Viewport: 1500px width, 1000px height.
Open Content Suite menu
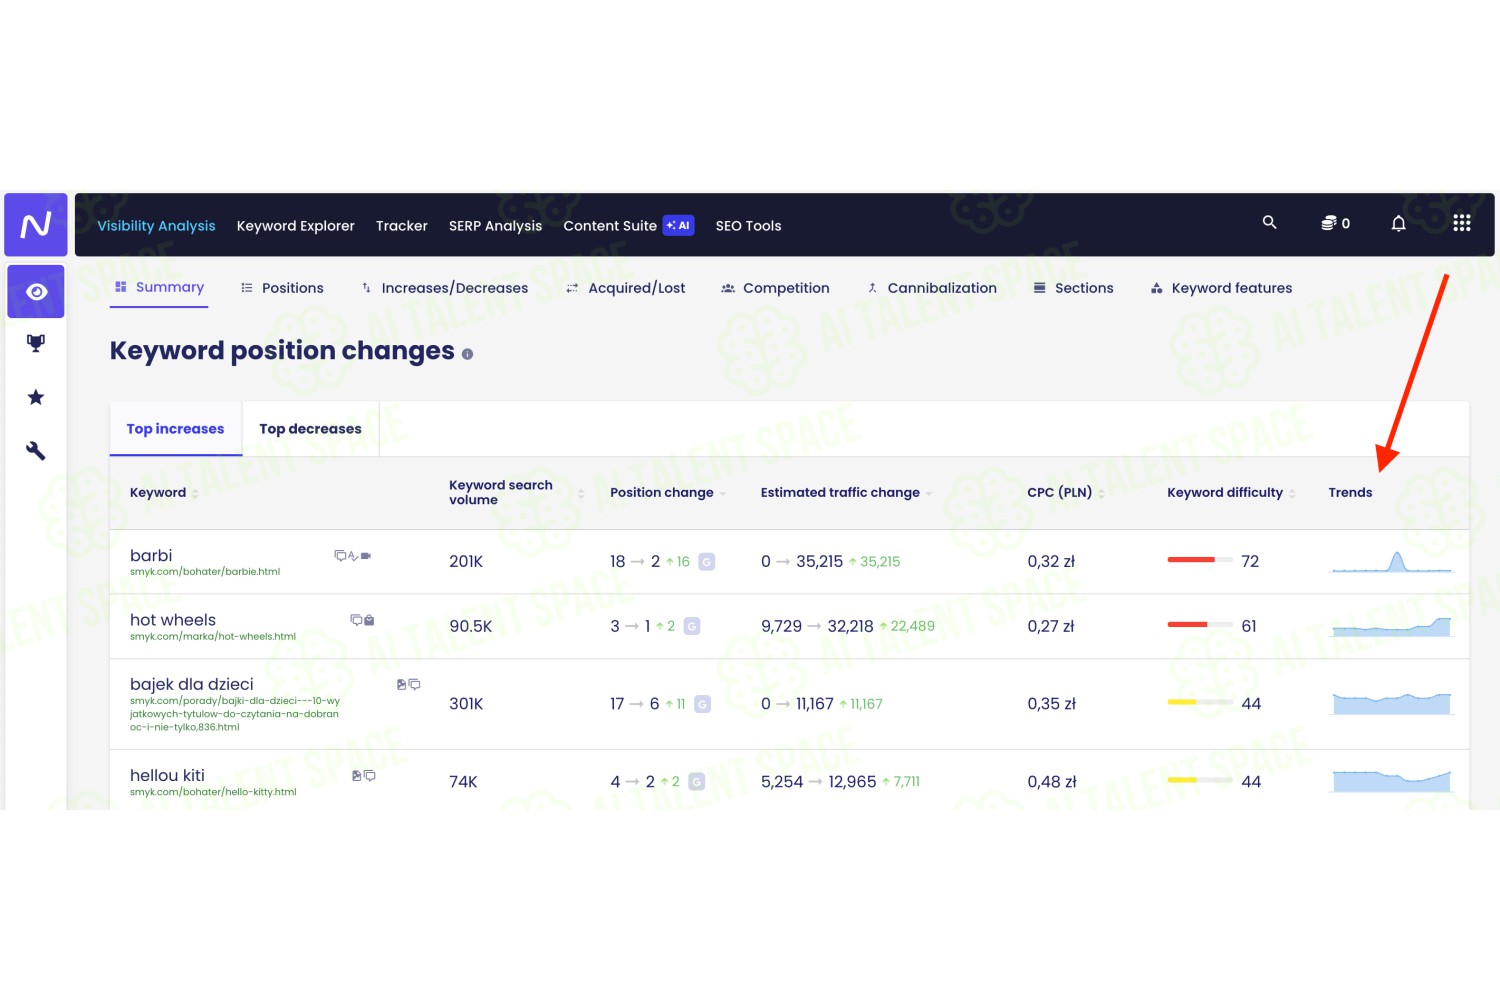tap(609, 226)
